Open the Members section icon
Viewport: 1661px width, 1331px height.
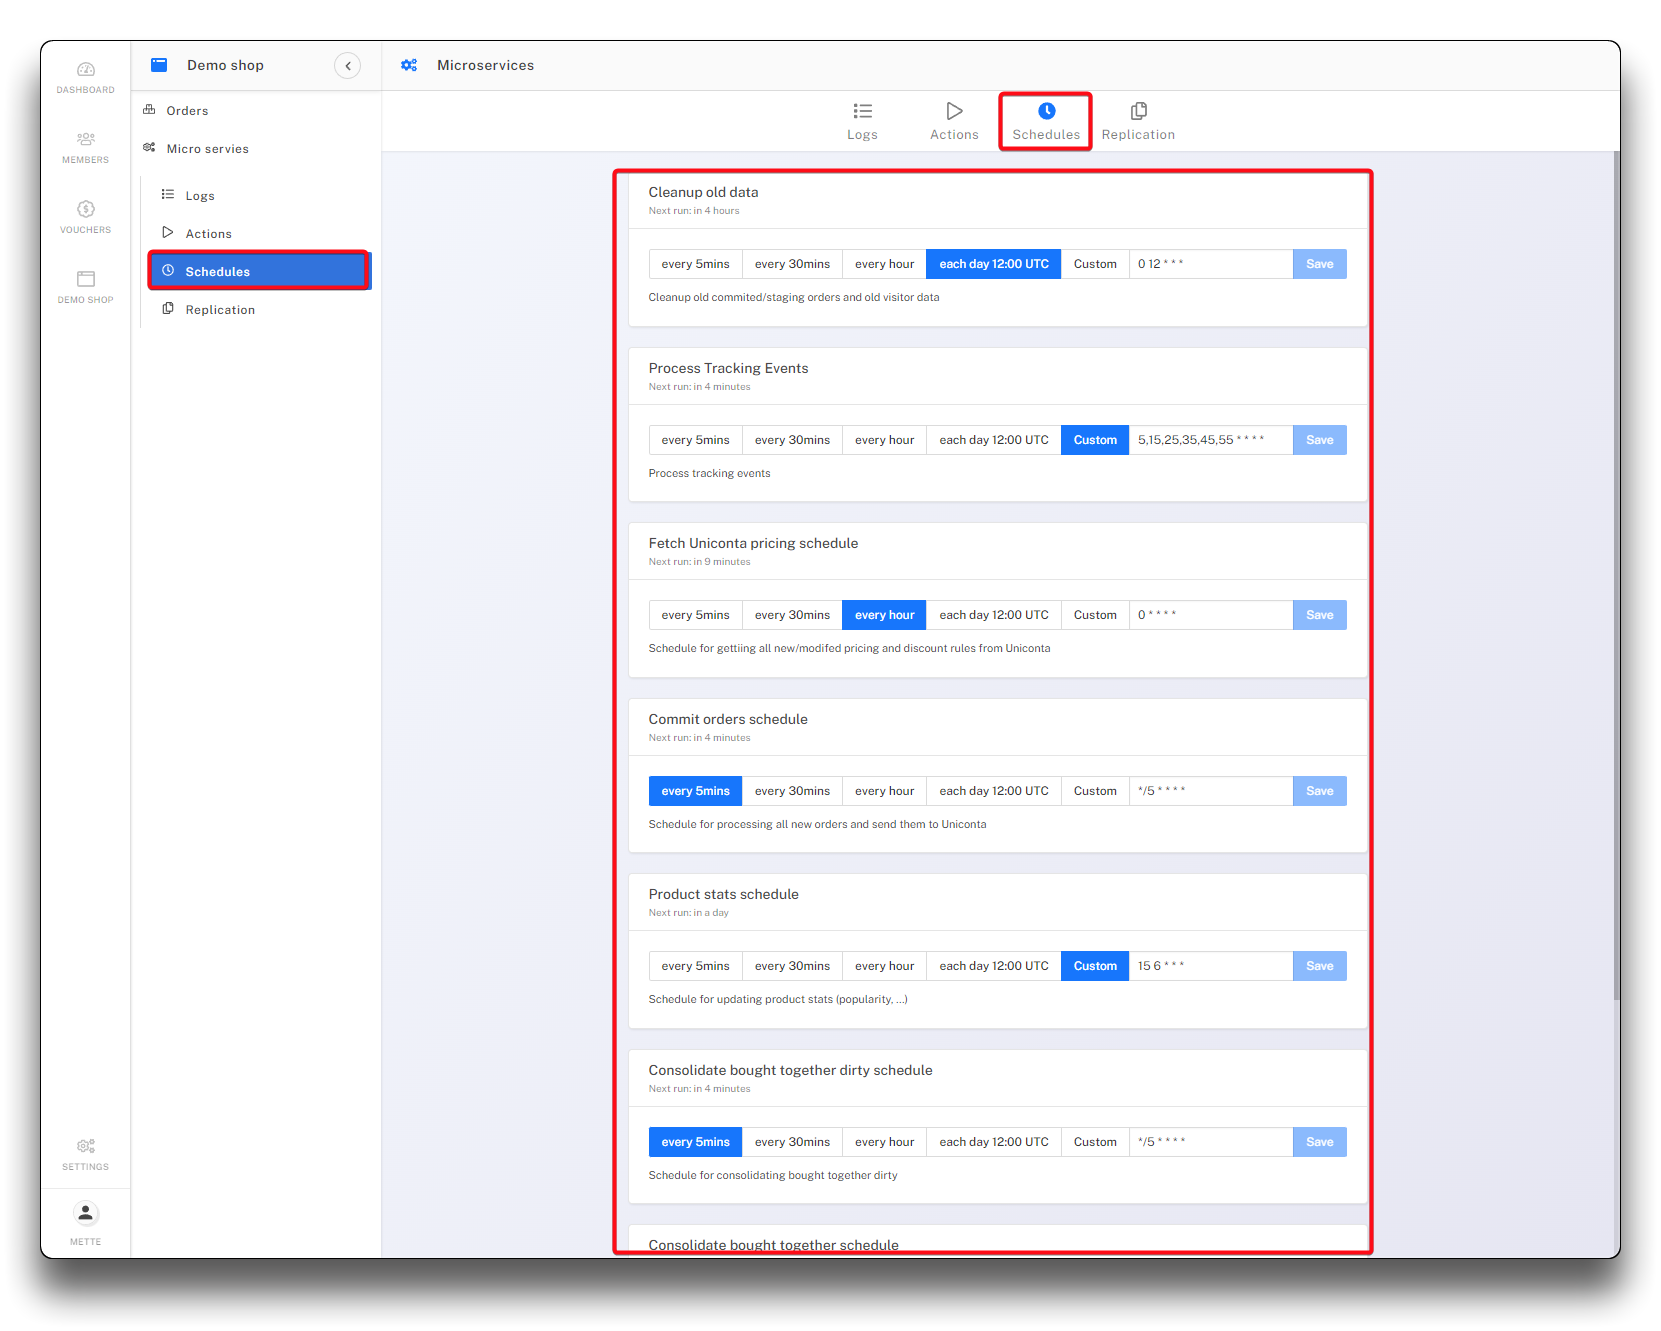86,140
